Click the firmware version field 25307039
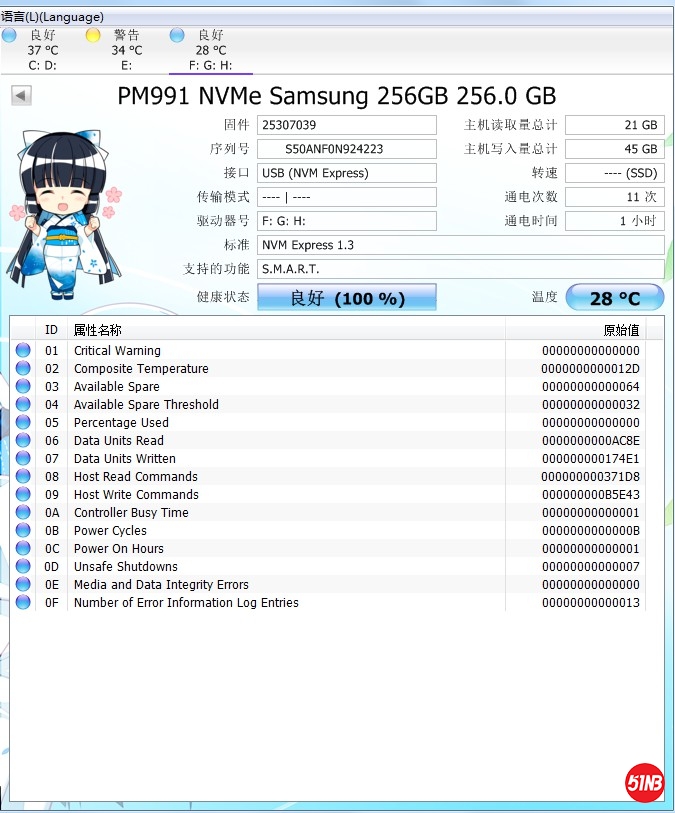This screenshot has height=813, width=675. [x=346, y=125]
